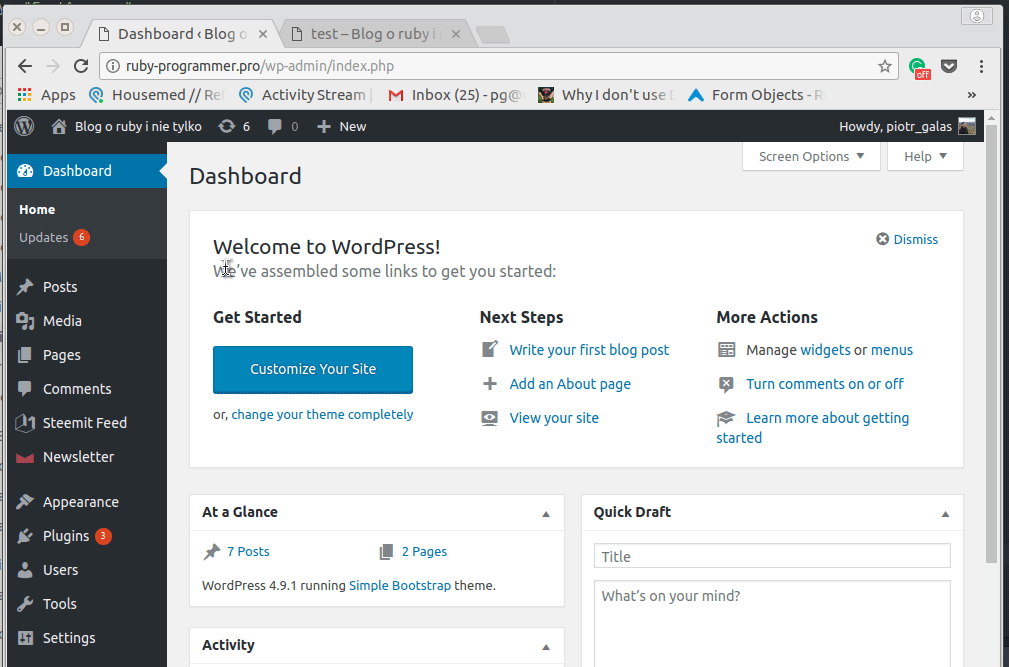The width and height of the screenshot is (1009, 667).
Task: Click the Users person icon
Action: (25, 570)
